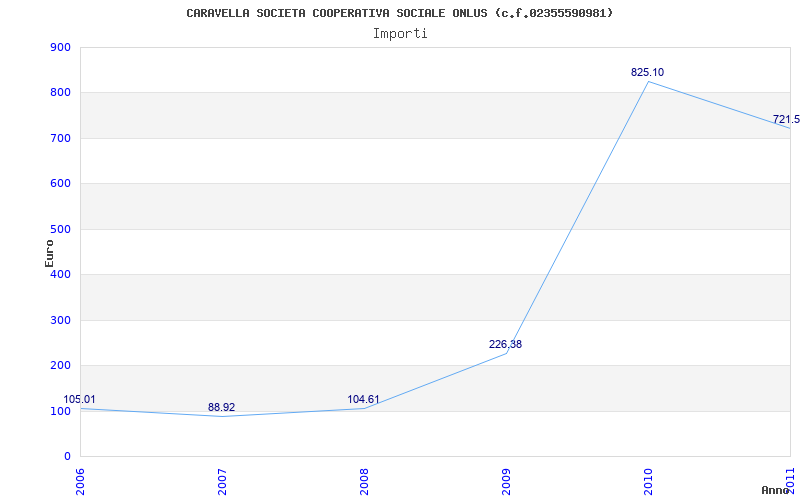Click the 100 y-axis value
800x500 pixels.
60,411
